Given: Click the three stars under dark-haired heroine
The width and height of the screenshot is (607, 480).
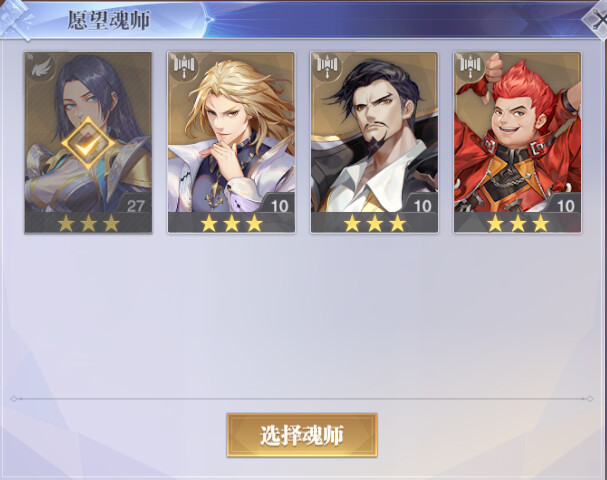Looking at the screenshot, I should [x=88, y=223].
